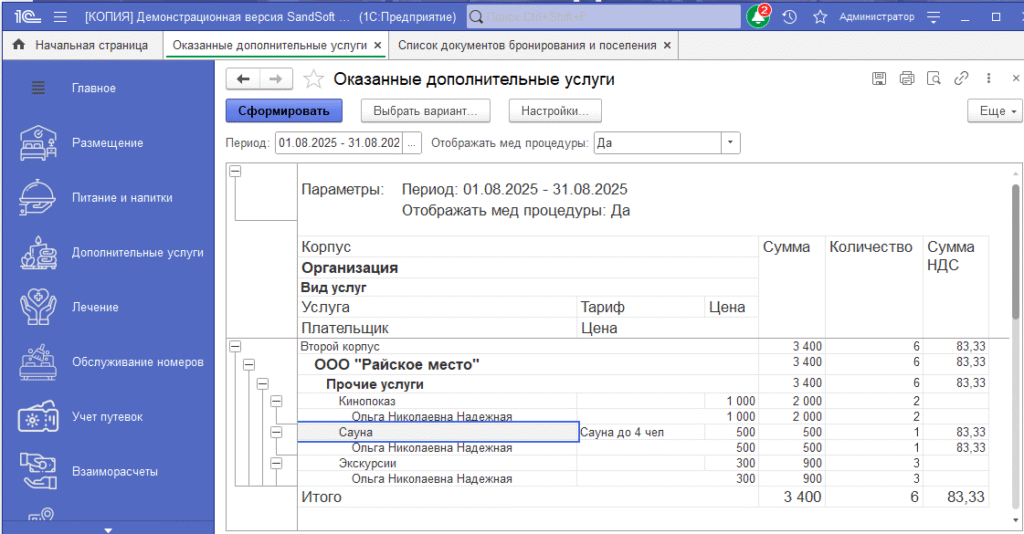Collapse the ООО "Райское место" group
The image size is (1024, 534).
pos(249,365)
